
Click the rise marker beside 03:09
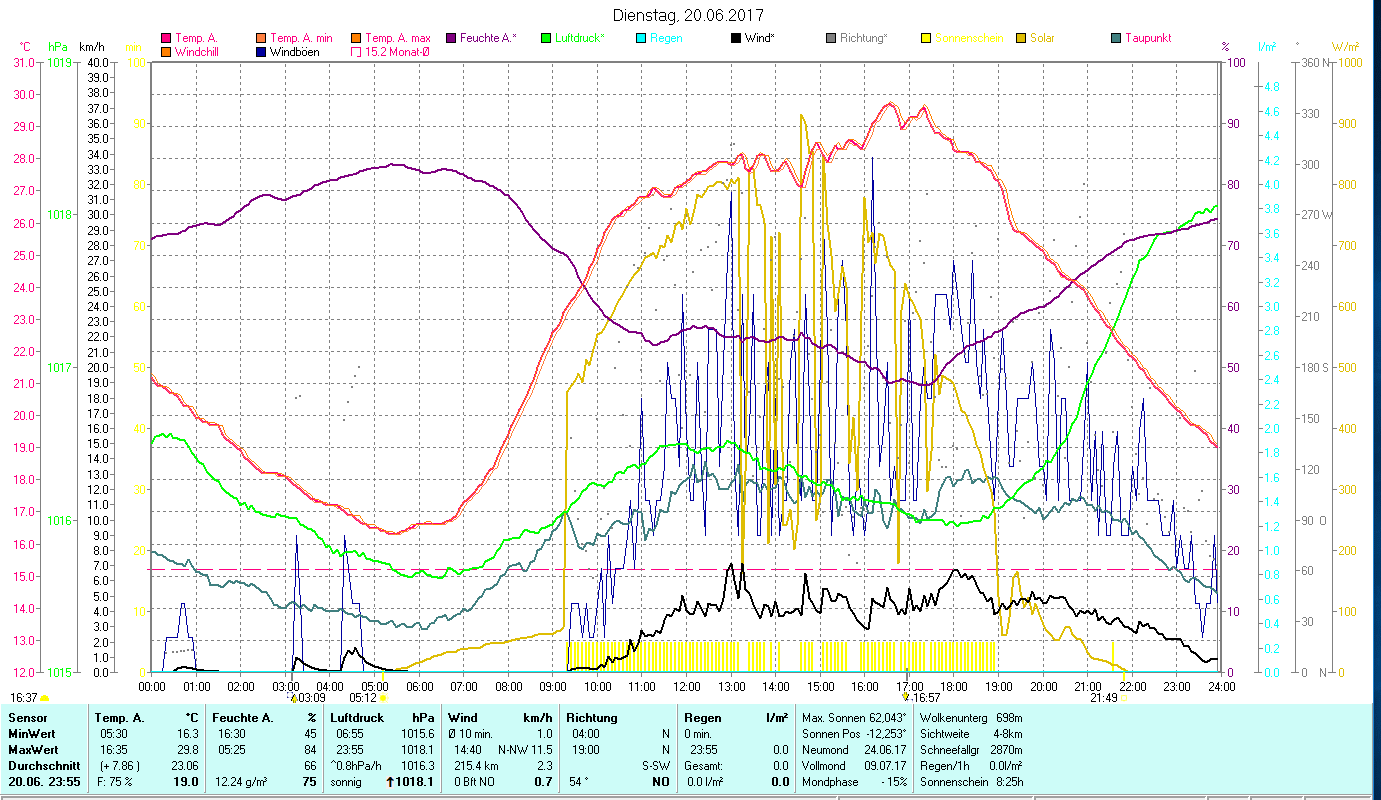pyautogui.click(x=294, y=698)
